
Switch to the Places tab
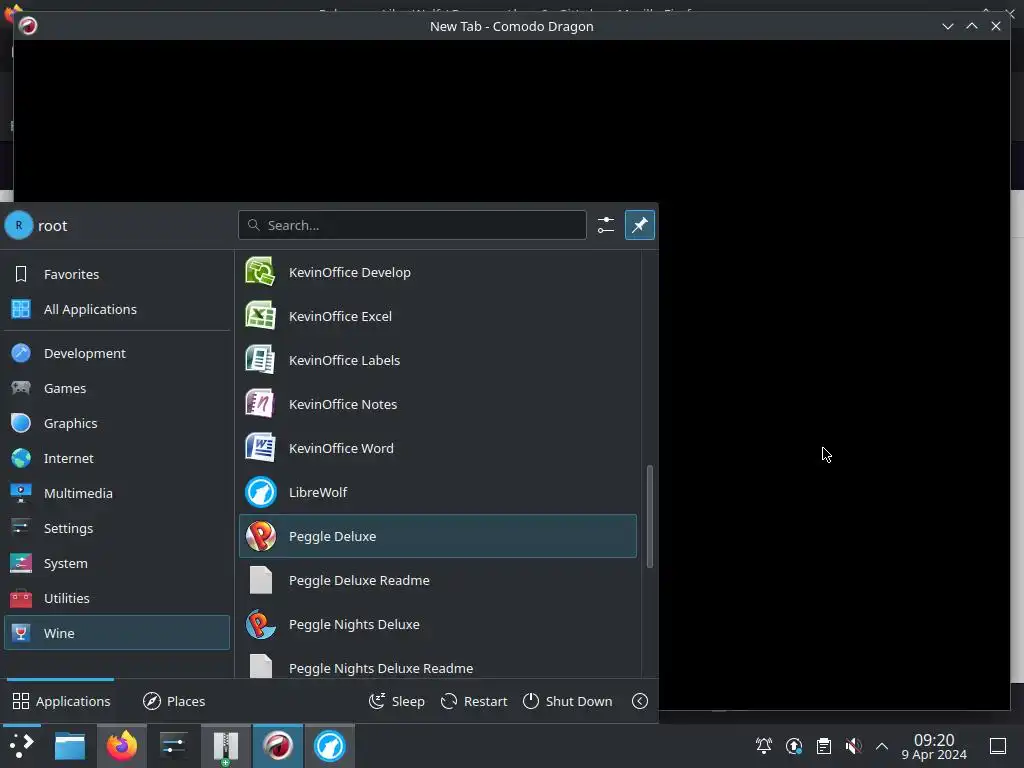(174, 701)
